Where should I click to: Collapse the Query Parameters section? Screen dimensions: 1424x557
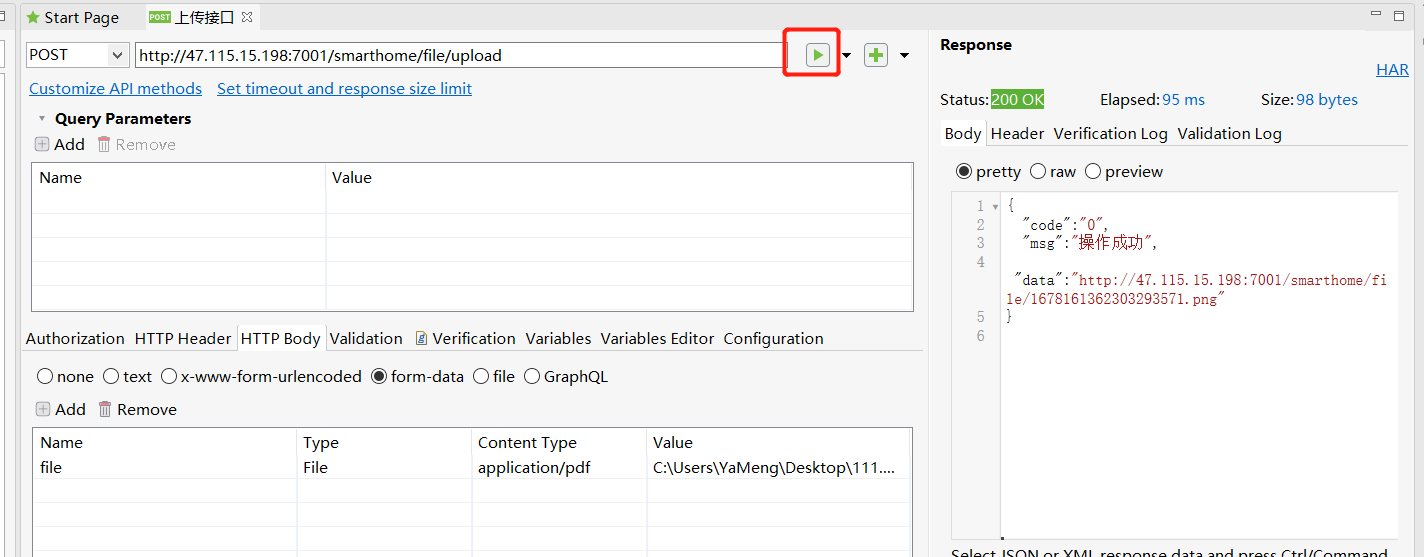(42, 119)
